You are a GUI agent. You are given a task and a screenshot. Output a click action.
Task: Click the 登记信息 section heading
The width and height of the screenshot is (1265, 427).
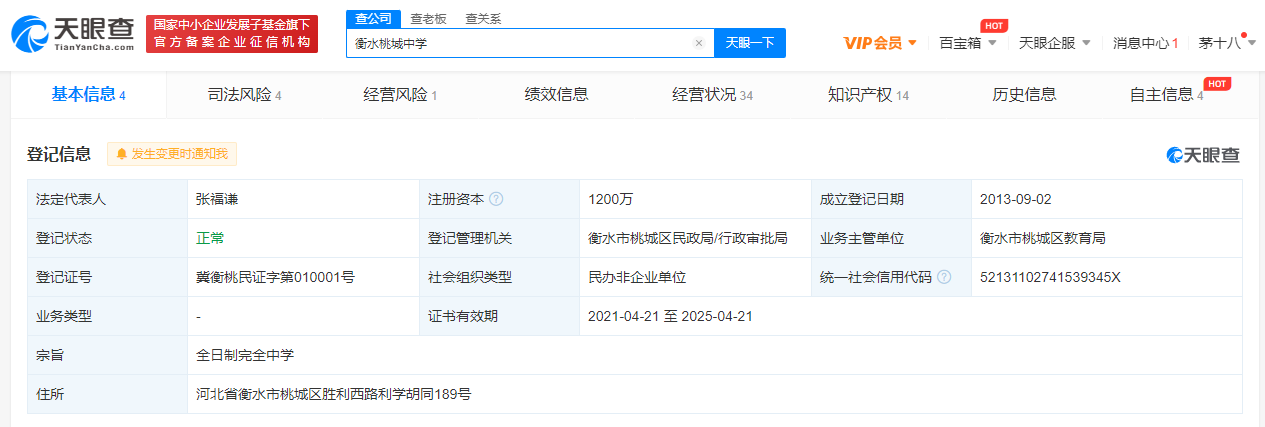[59, 154]
